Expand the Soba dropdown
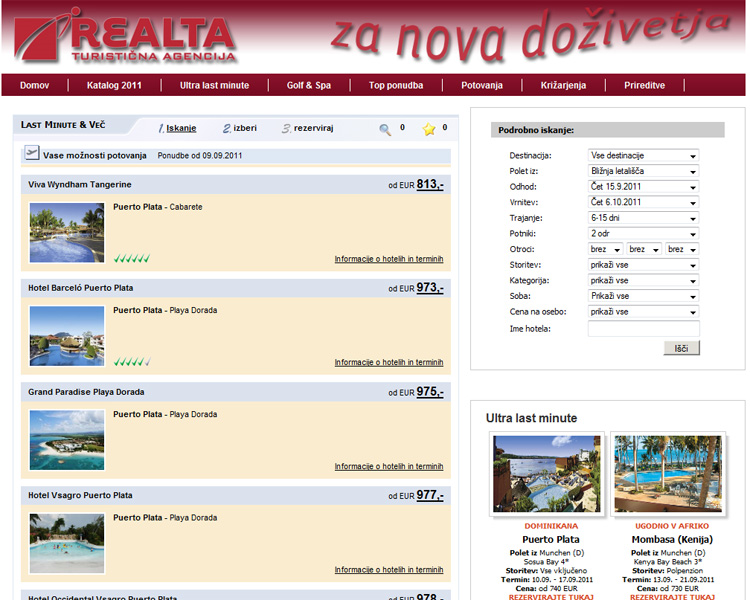 (x=643, y=296)
